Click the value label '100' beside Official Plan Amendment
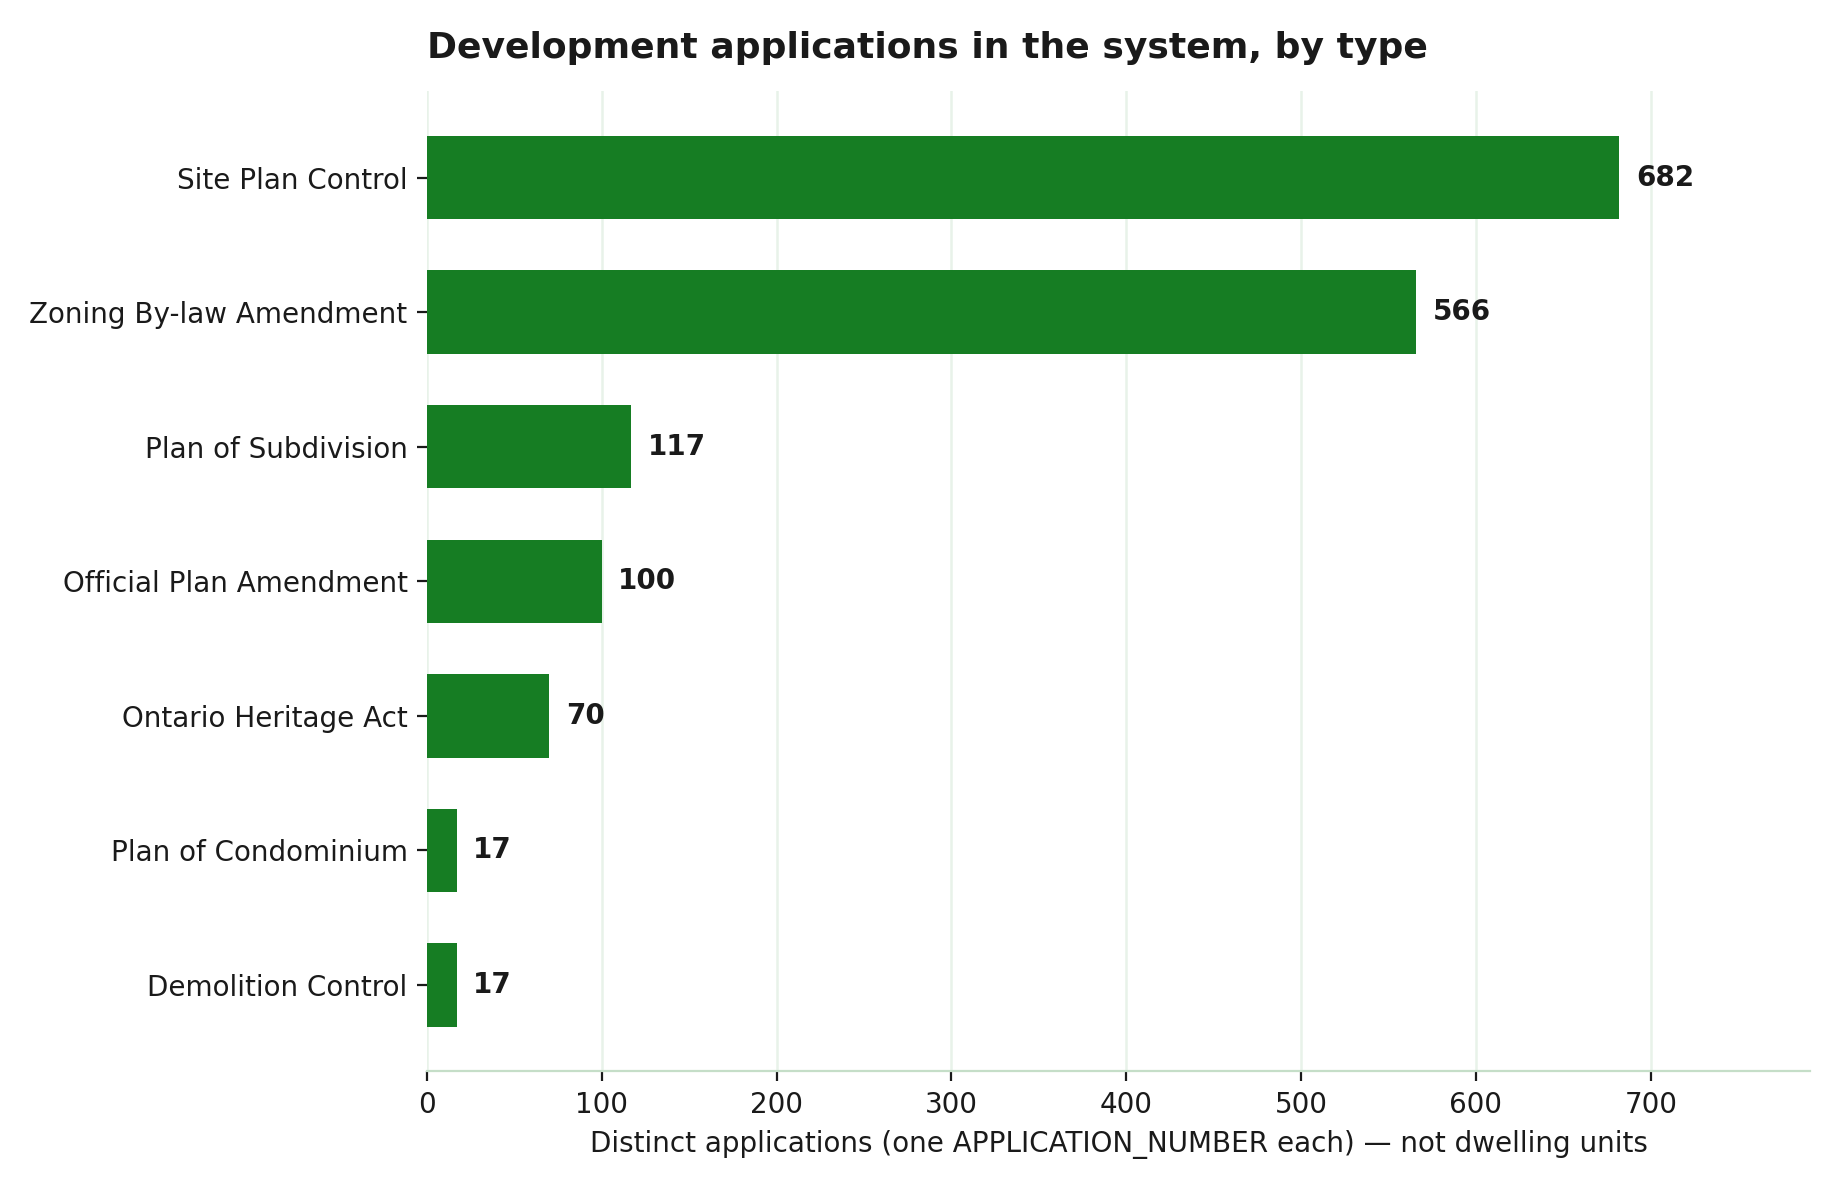Viewport: 1839px width, 1188px height. coord(646,580)
